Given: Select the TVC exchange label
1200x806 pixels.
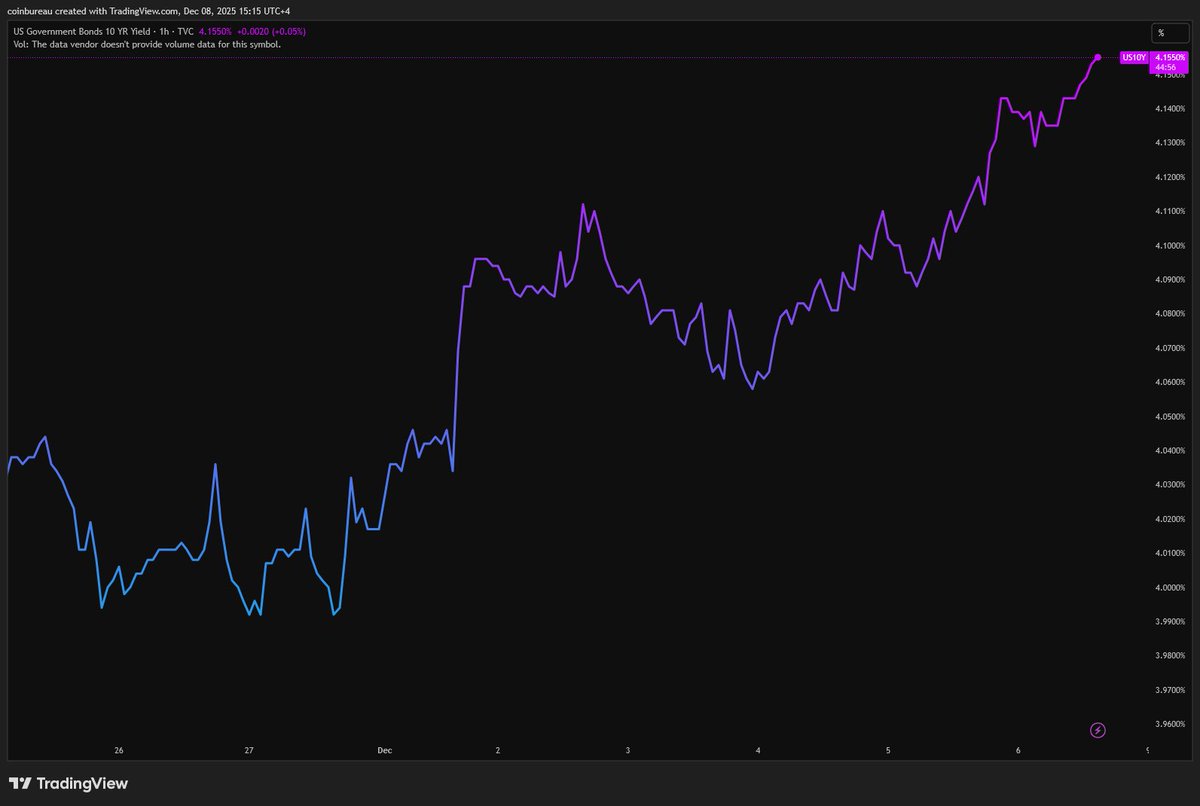Looking at the screenshot, I should (185, 32).
